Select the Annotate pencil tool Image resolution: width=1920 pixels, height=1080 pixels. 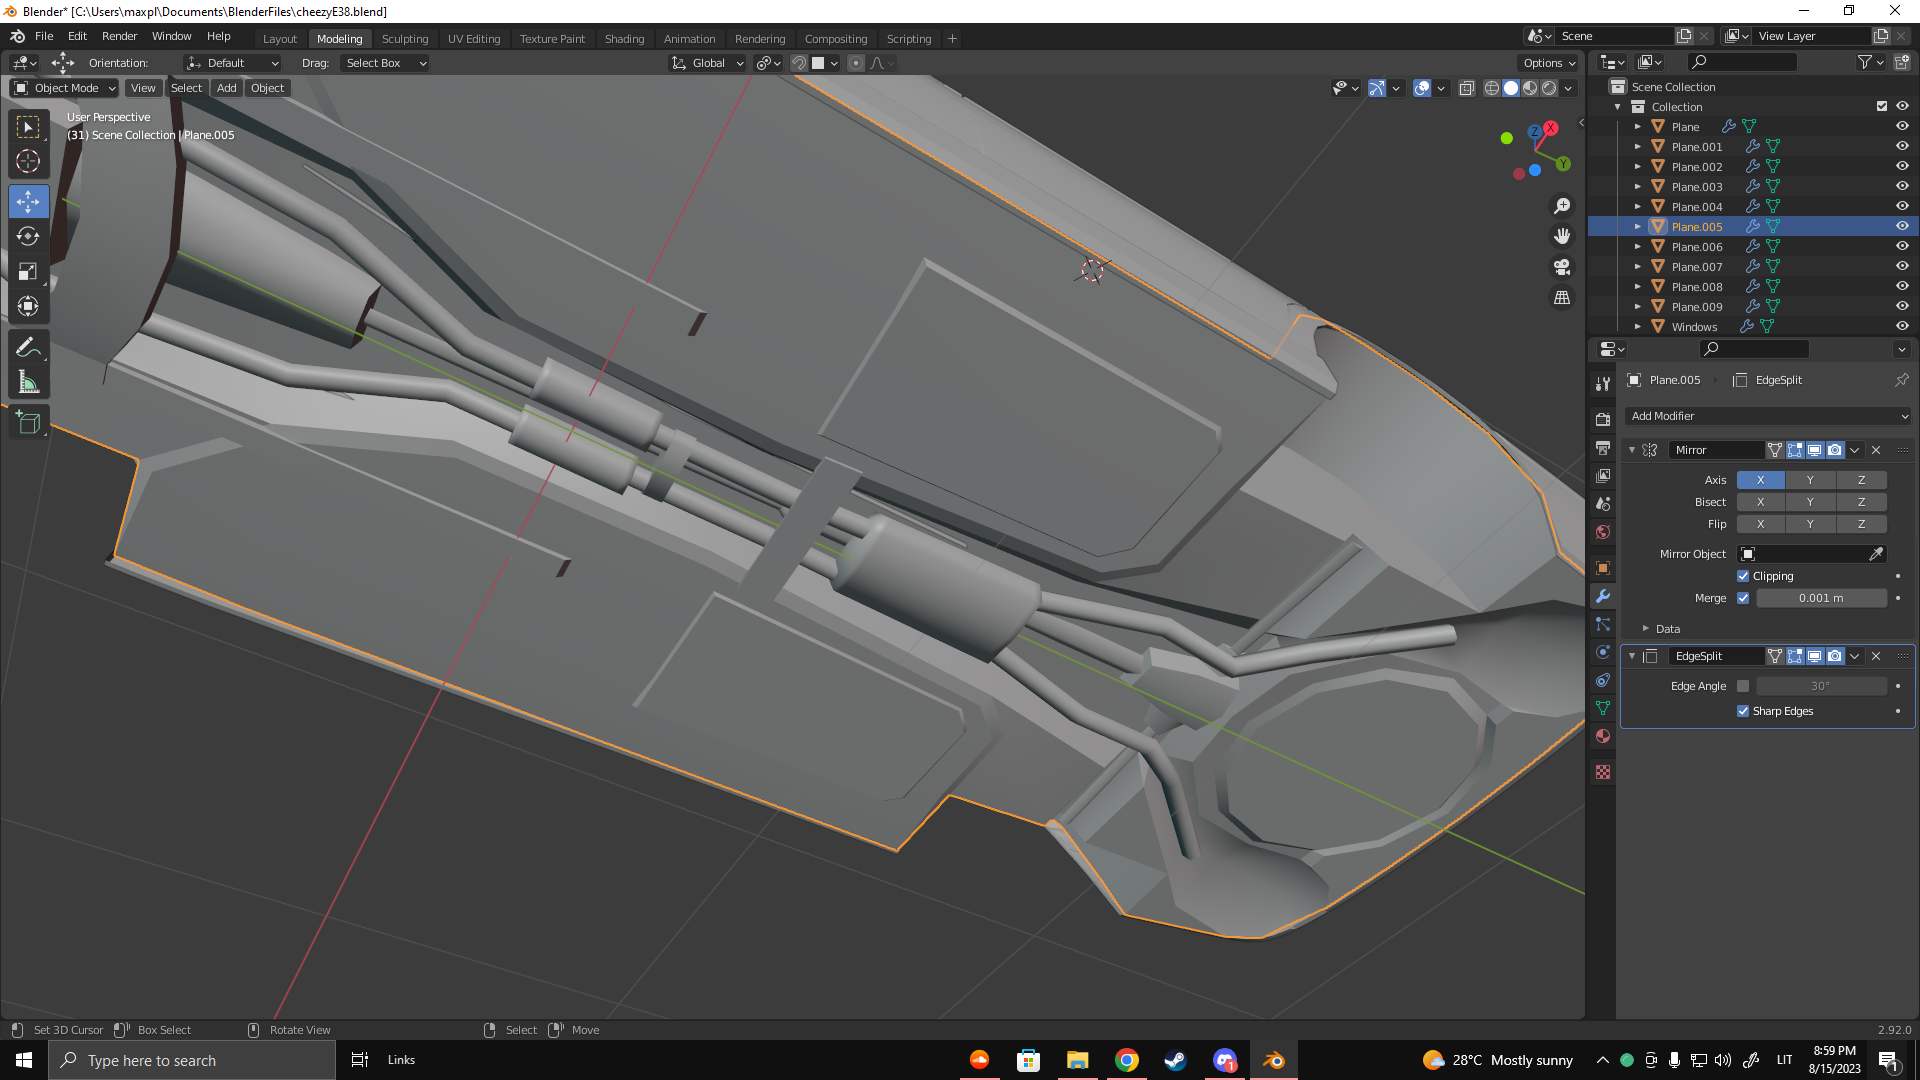tap(28, 347)
